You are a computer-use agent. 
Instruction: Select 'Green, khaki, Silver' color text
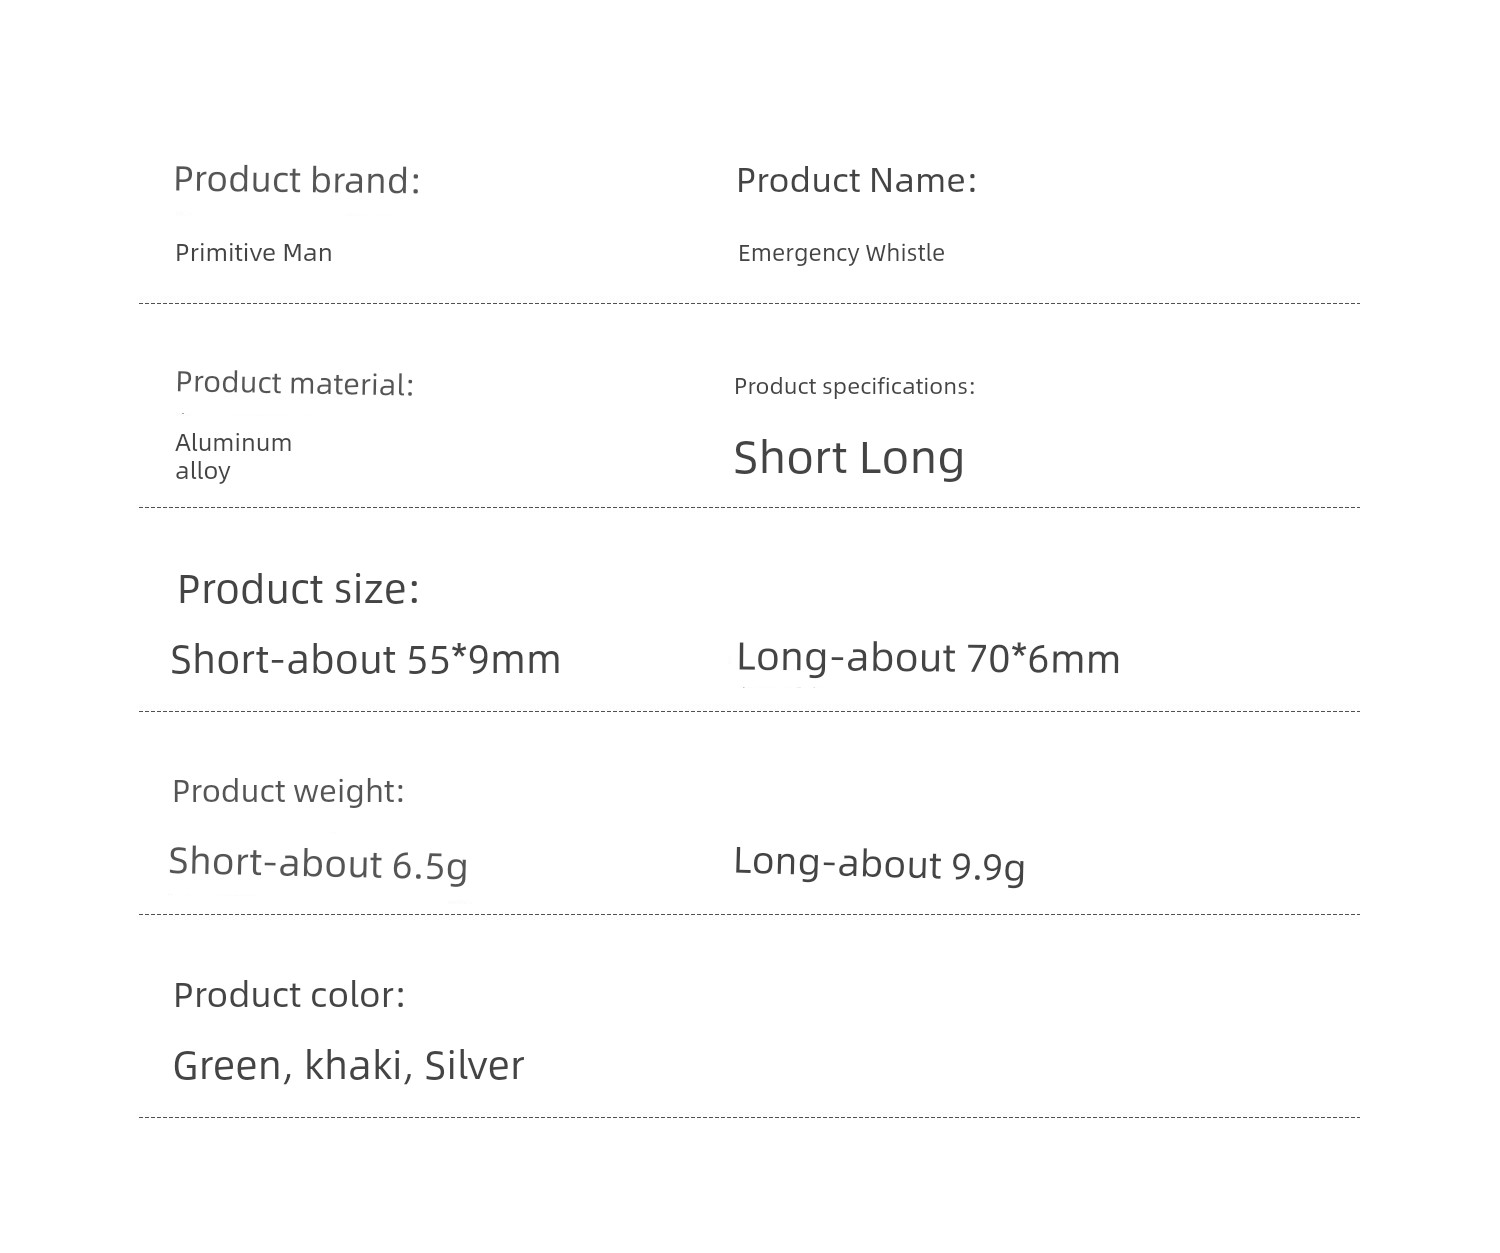(x=348, y=1065)
